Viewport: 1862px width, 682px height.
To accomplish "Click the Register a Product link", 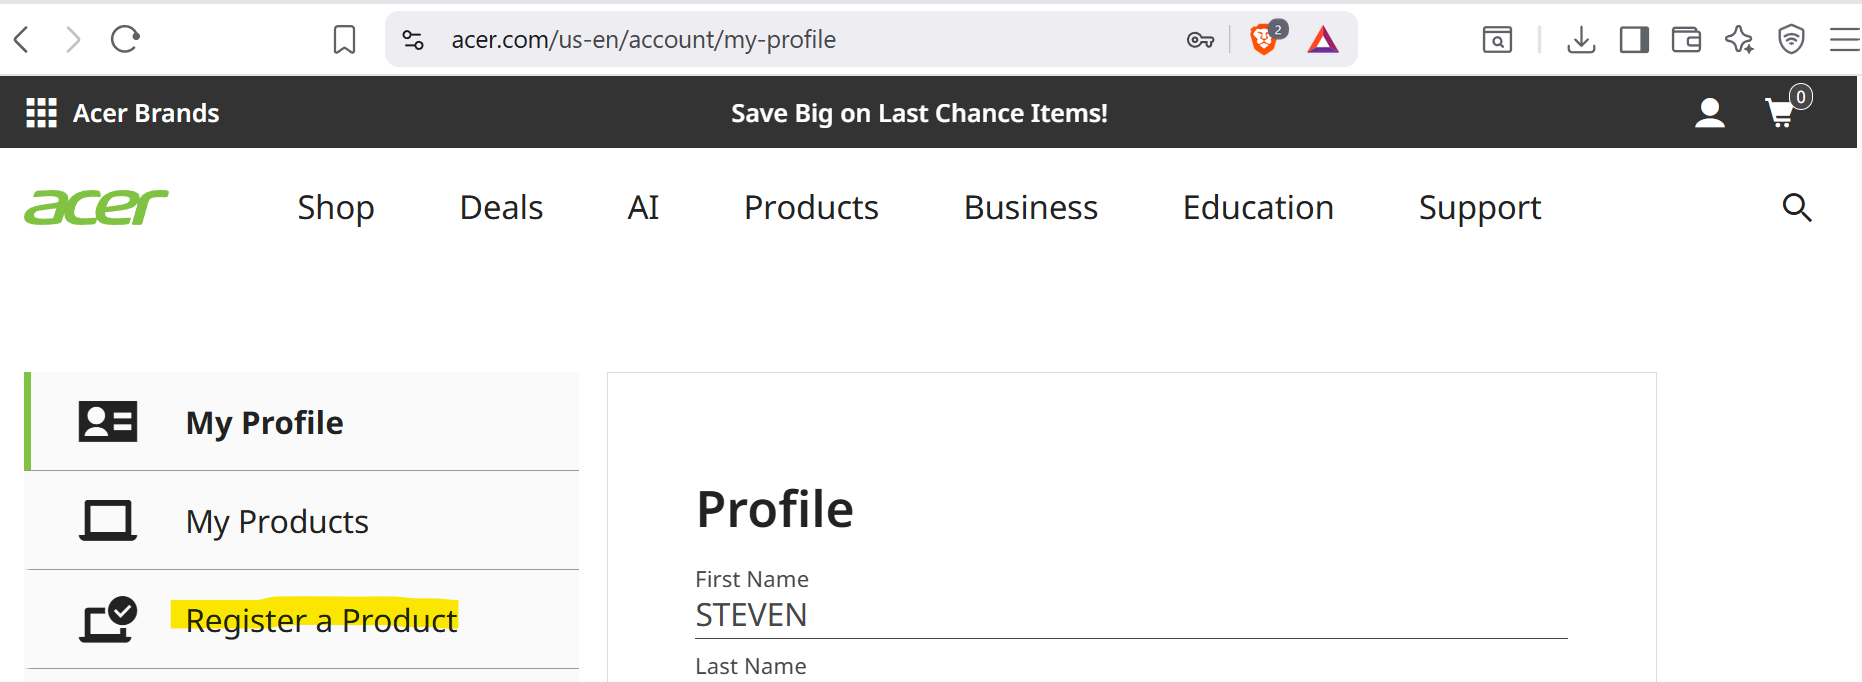I will coord(321,620).
